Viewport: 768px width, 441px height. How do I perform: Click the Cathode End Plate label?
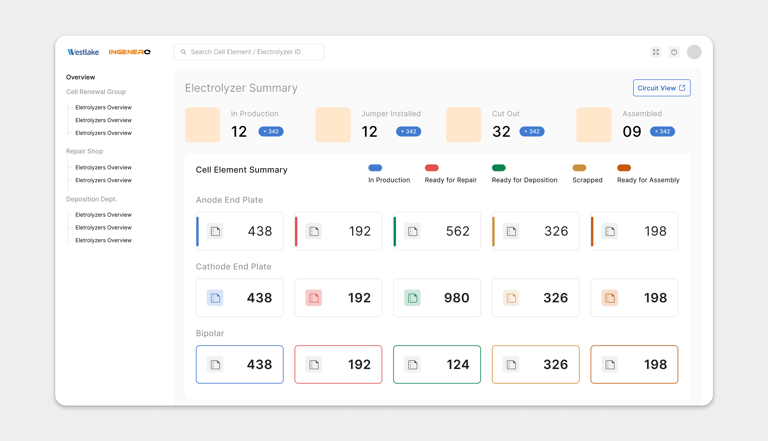[233, 267]
